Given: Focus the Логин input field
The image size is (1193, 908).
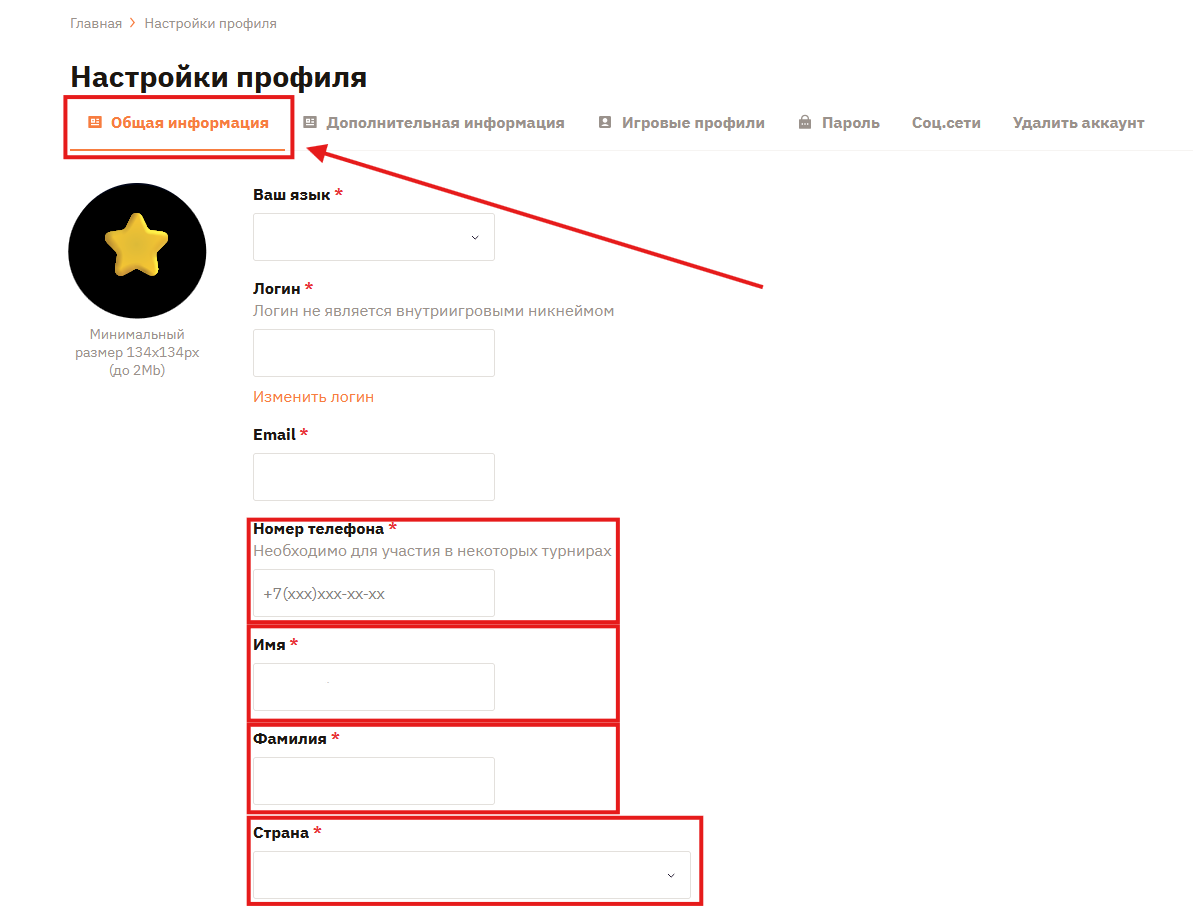Looking at the screenshot, I should coord(374,353).
